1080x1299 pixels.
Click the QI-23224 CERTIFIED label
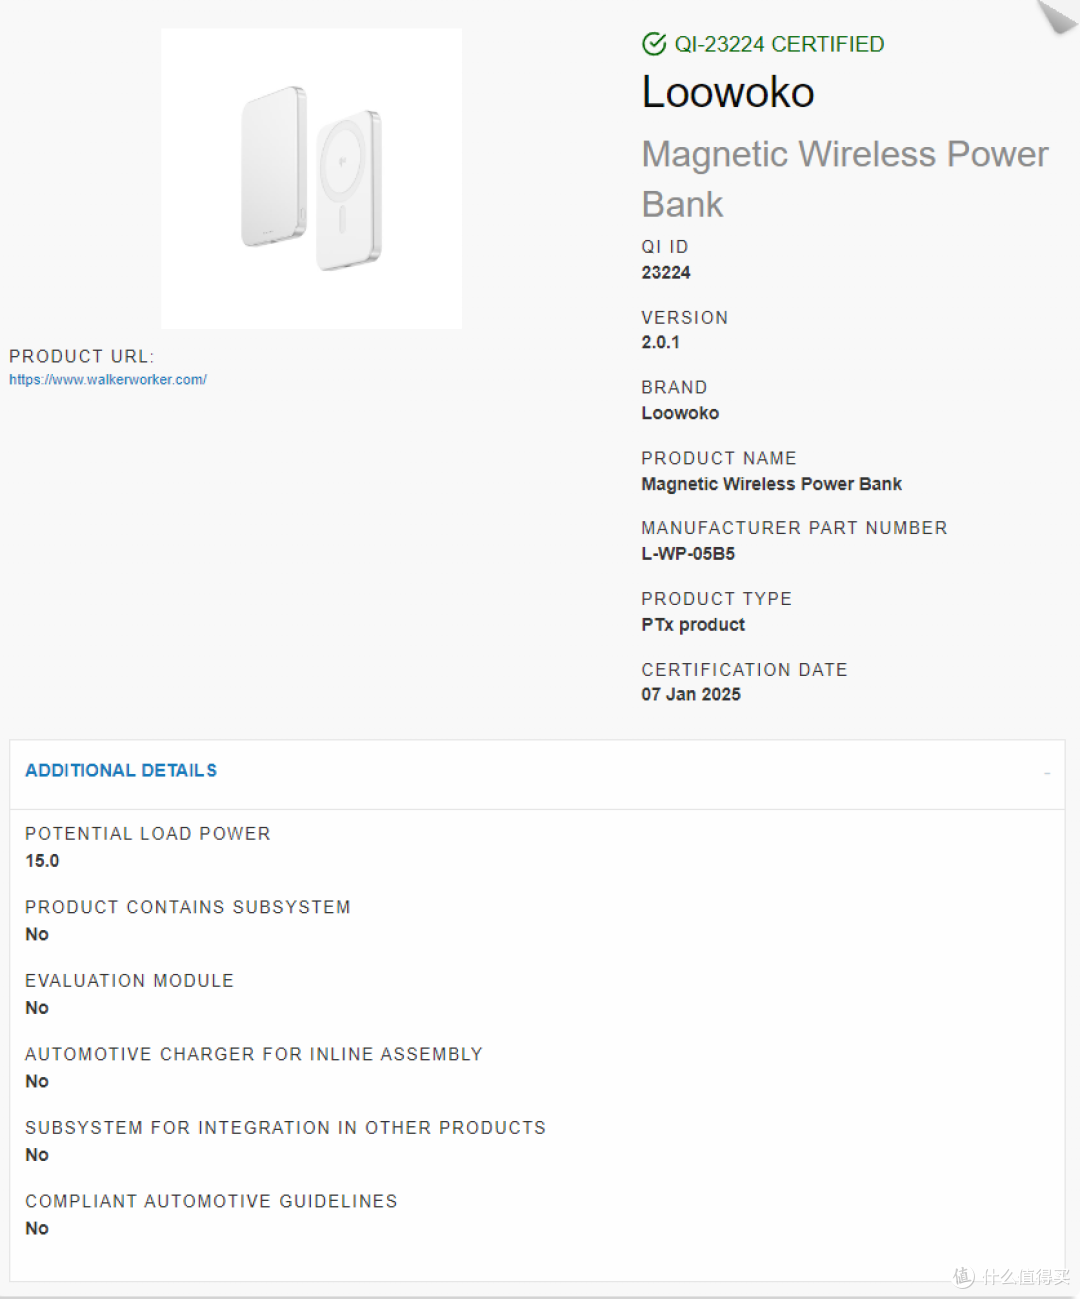(x=779, y=44)
